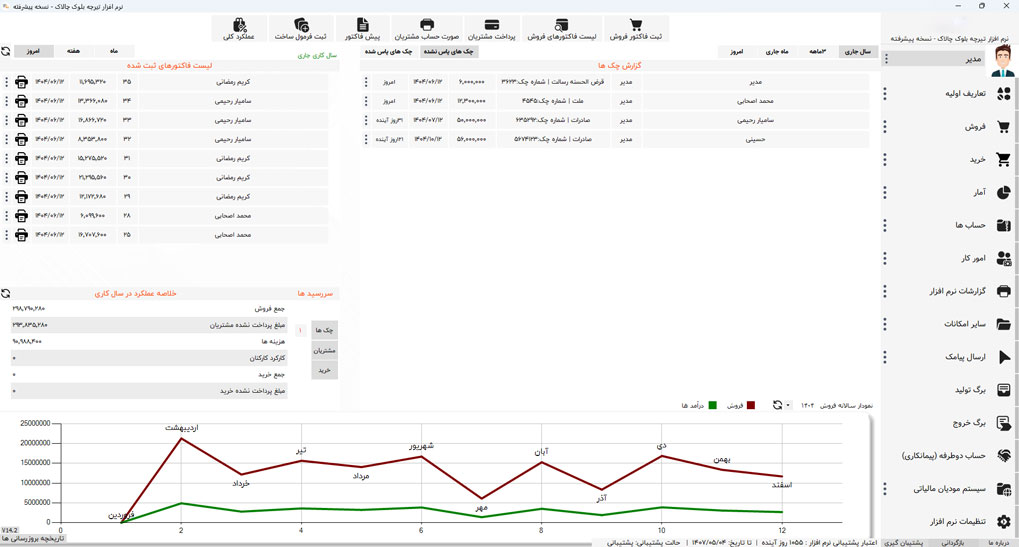
Task: Click the بازگردانی button at the bottom
Action: click(x=953, y=542)
